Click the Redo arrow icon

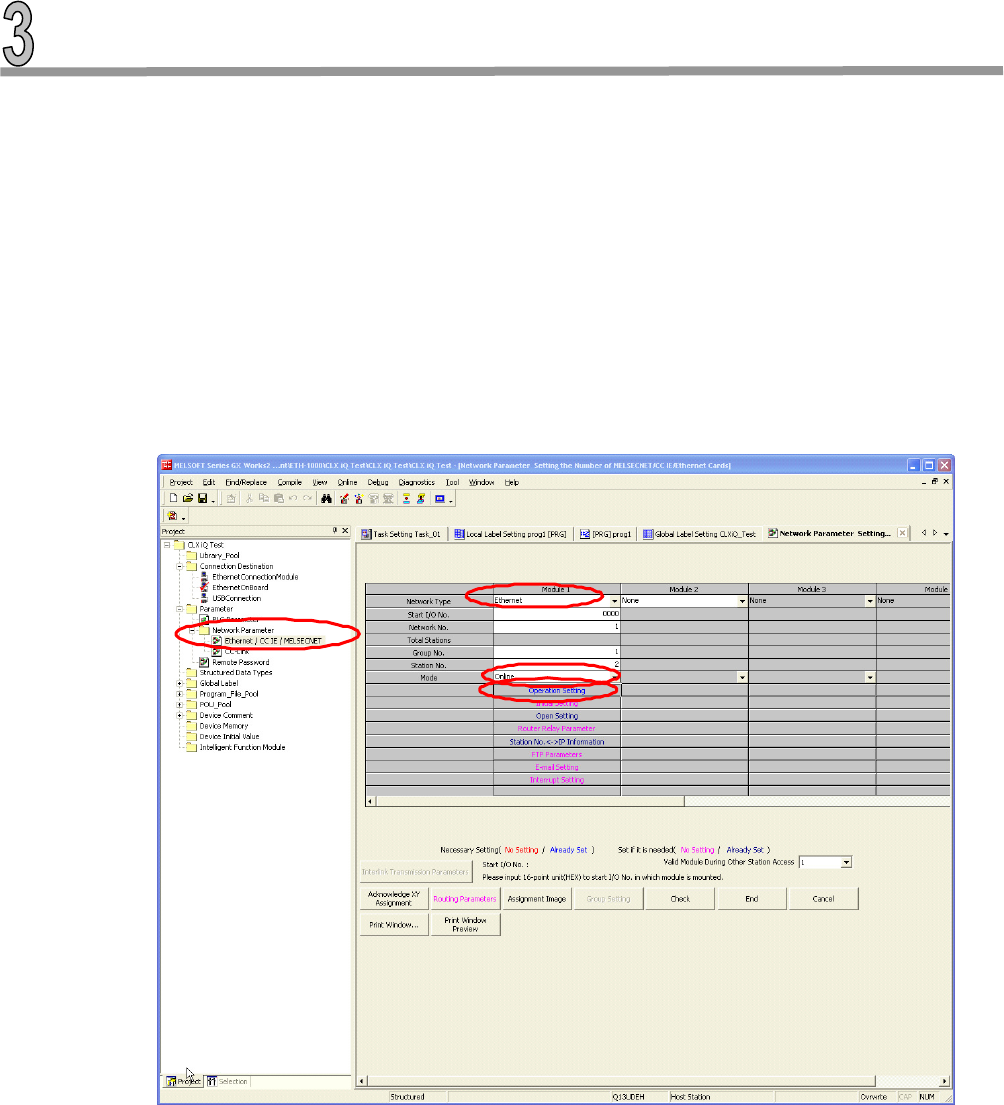pyautogui.click(x=307, y=499)
